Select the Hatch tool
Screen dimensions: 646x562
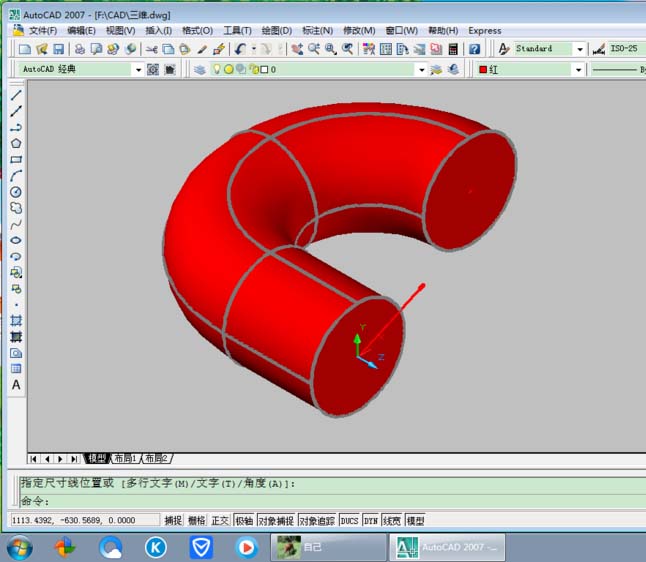tap(16, 321)
